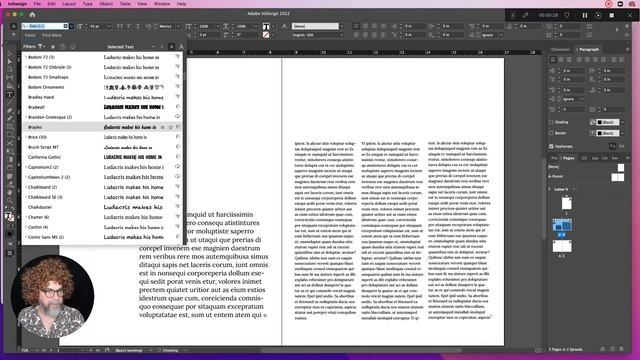Enable the Shading checkbox
The width and height of the screenshot is (640, 360).
[551, 122]
